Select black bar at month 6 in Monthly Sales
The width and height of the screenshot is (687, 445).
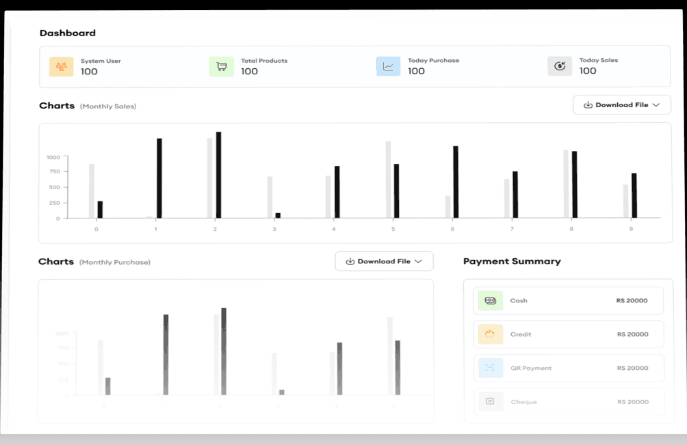455,182
